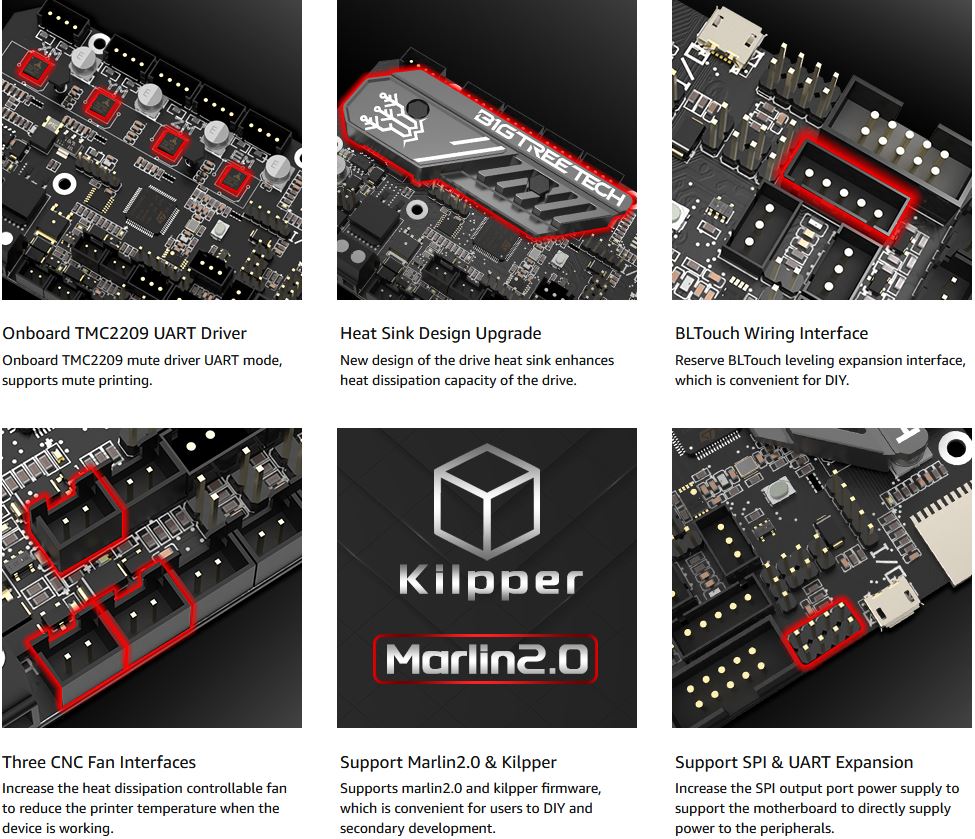Click the heat dissipation capacity description
Screen dimensions: 975x839
click(x=477, y=370)
